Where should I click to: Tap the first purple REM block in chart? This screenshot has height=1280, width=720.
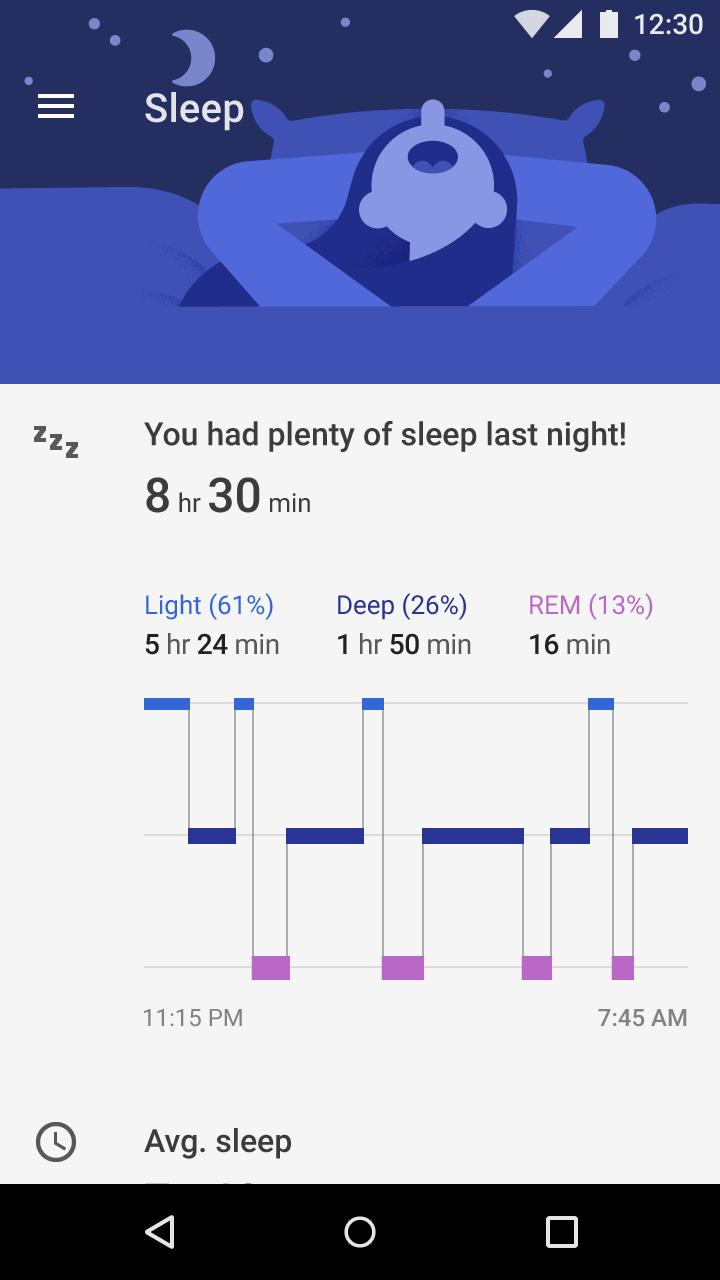(271, 968)
